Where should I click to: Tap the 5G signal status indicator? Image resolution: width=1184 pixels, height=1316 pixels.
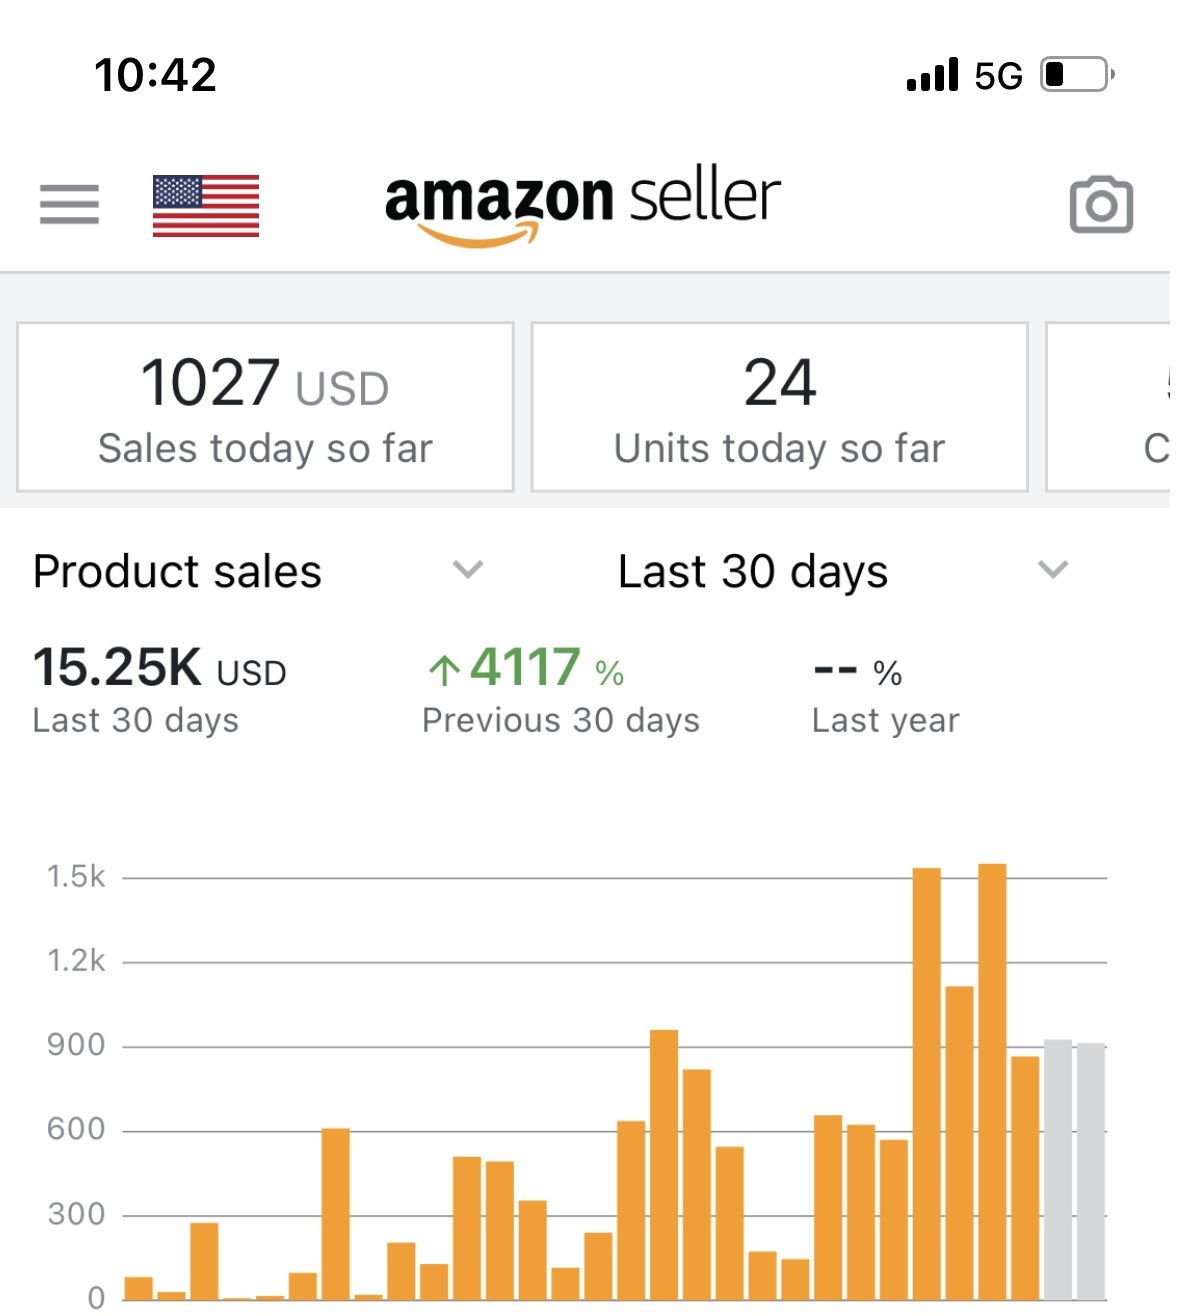[x=998, y=76]
